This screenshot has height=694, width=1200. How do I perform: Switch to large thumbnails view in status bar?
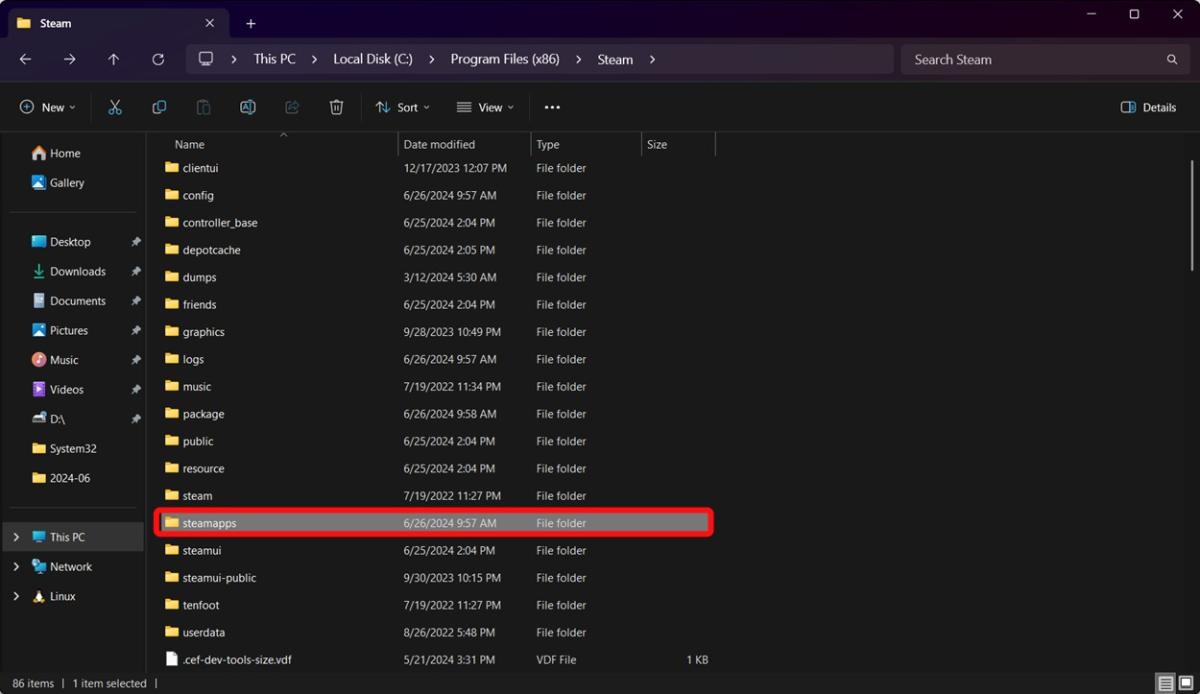tap(1188, 683)
